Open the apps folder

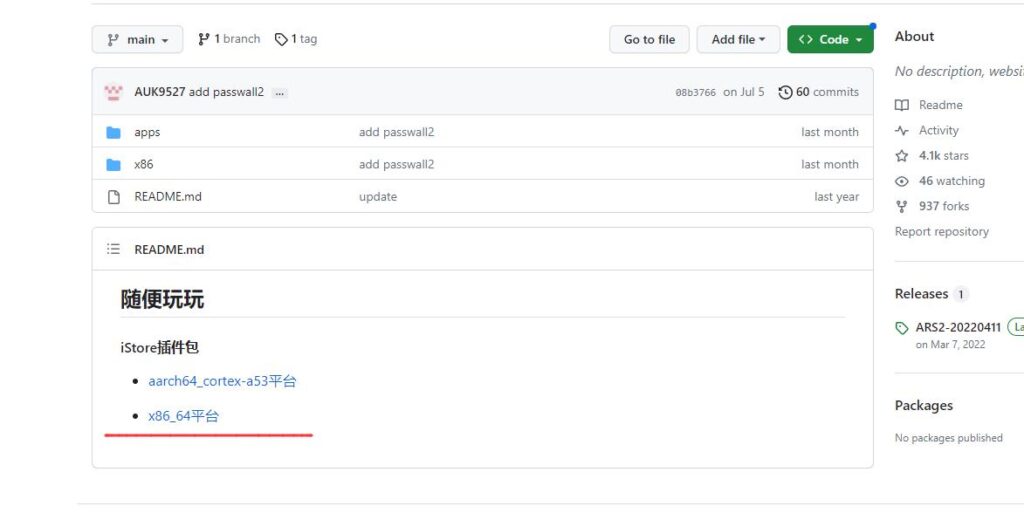tap(147, 132)
